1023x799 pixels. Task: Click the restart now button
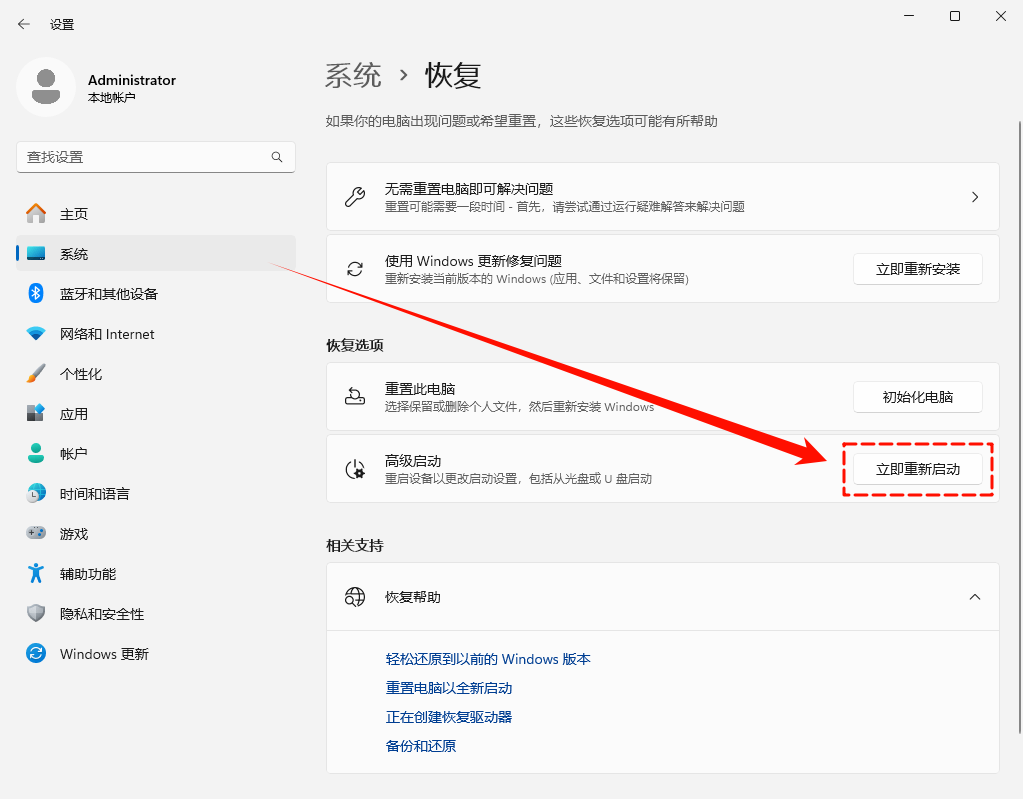(x=917, y=468)
